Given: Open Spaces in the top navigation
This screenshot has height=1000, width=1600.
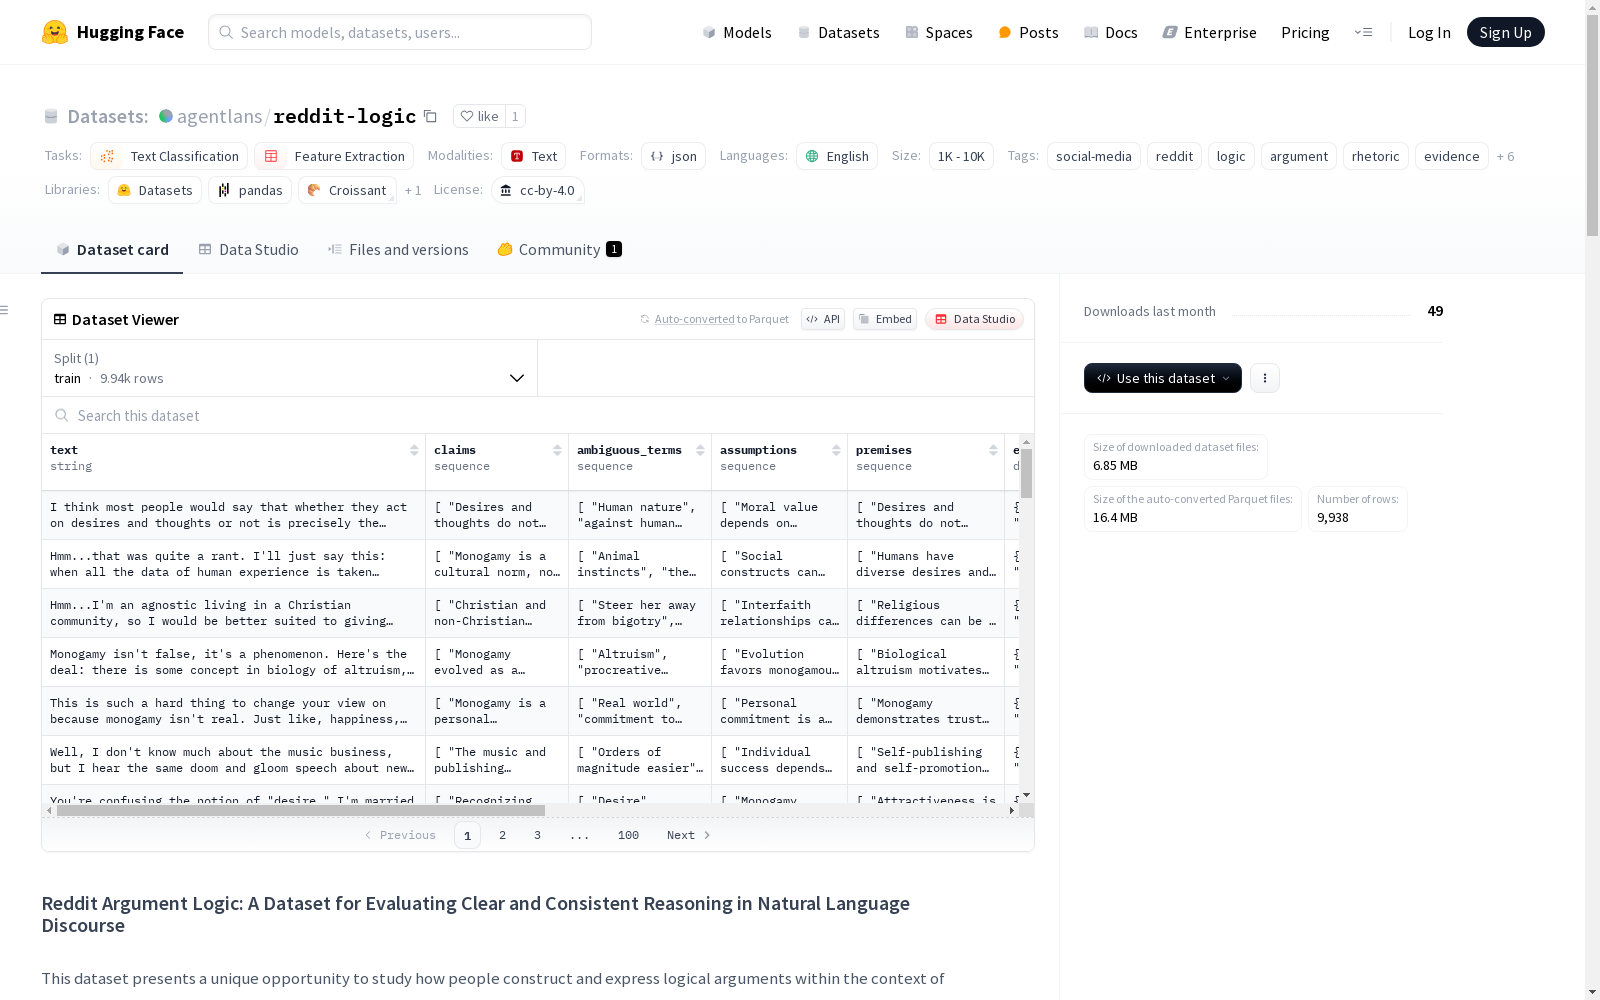Looking at the screenshot, I should 939,32.
